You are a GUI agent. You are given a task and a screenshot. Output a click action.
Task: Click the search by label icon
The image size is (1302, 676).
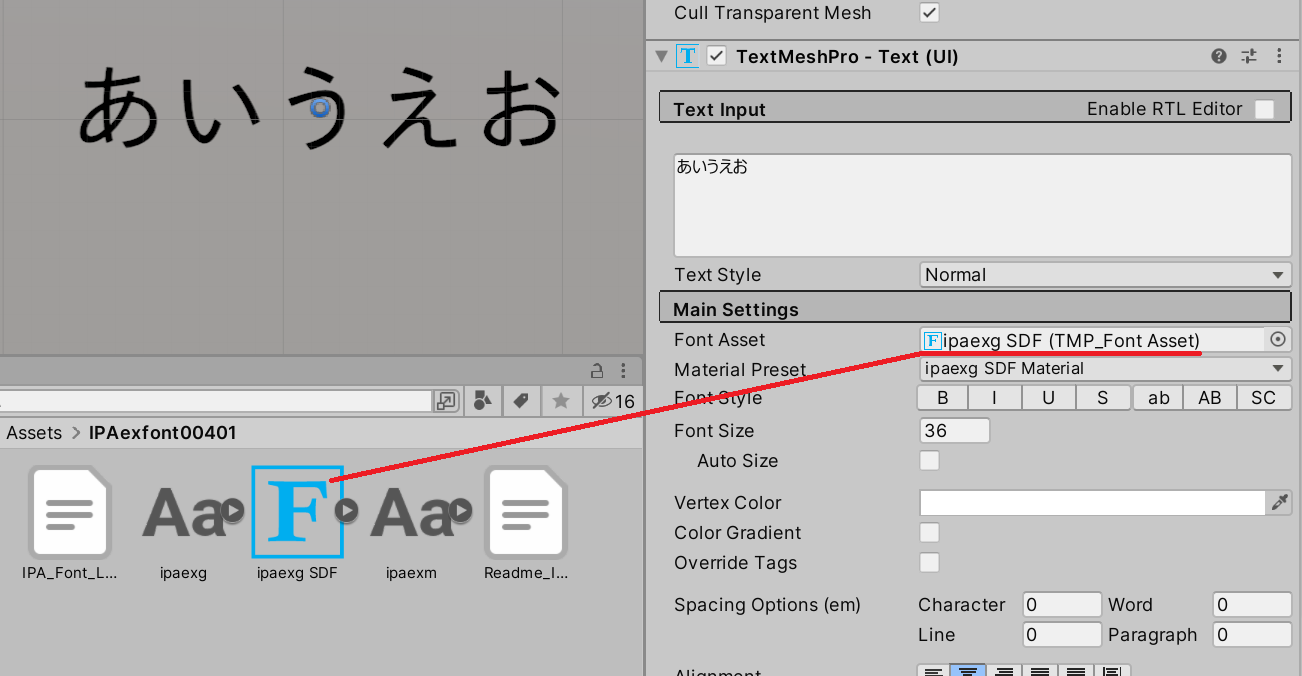(x=521, y=400)
